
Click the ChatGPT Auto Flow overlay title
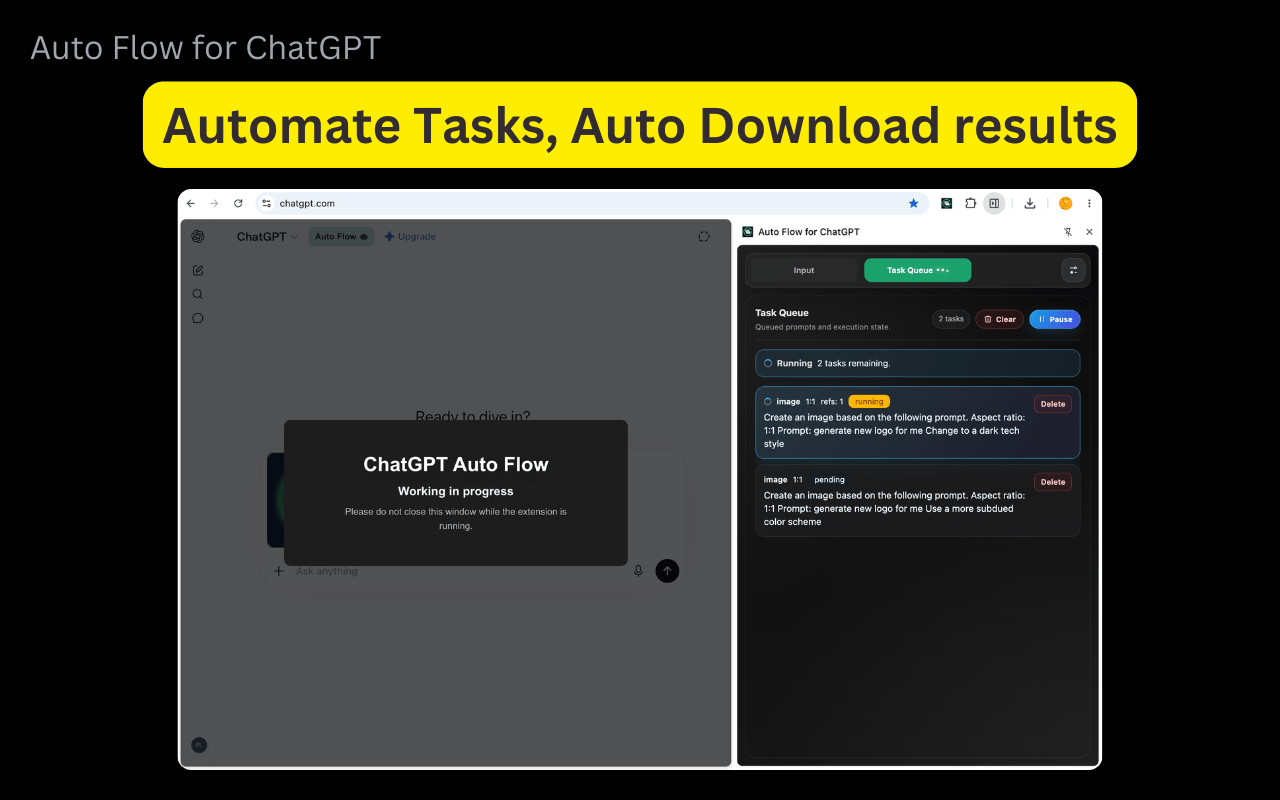click(456, 464)
